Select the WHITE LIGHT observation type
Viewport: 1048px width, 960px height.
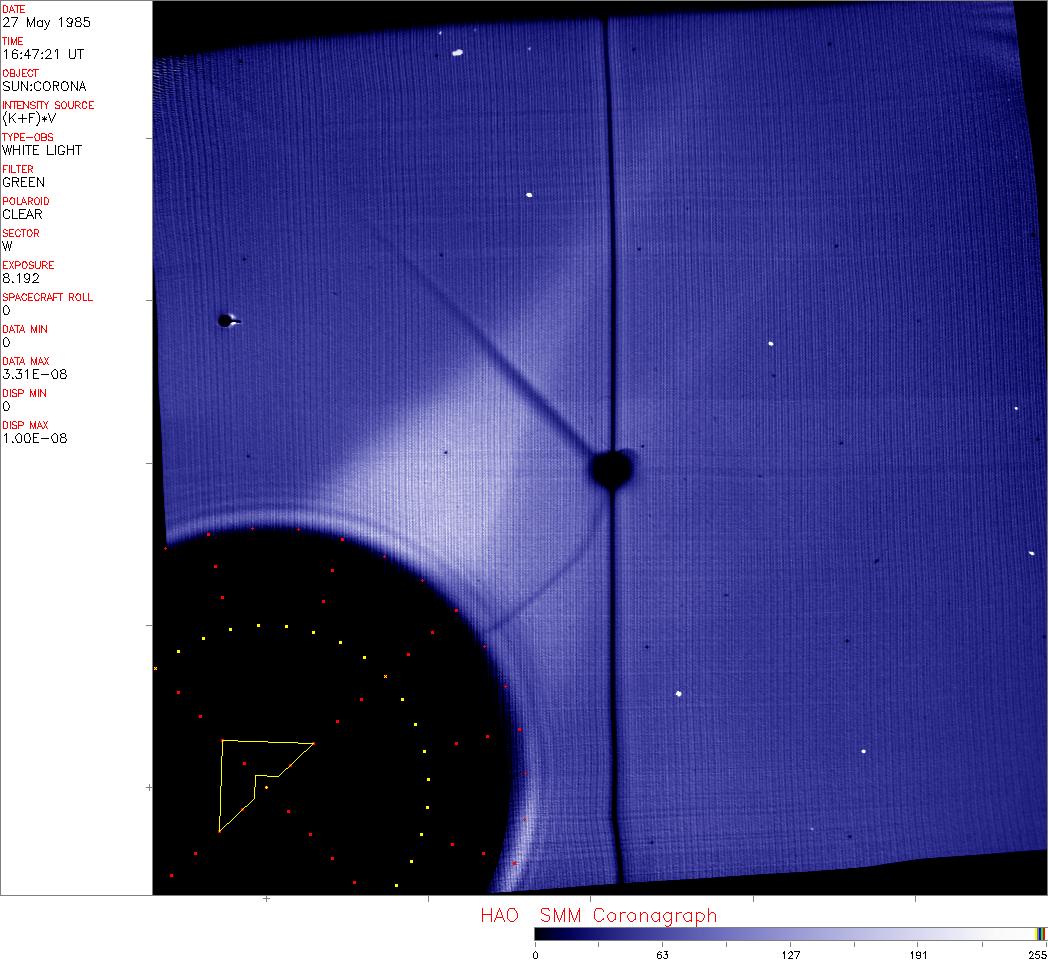click(x=42, y=150)
